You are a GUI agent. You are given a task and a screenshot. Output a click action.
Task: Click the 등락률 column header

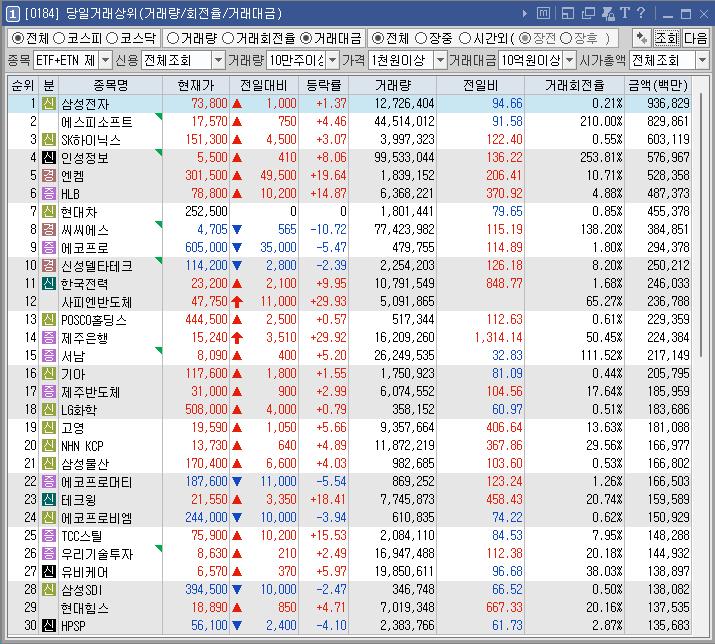tap(323, 85)
